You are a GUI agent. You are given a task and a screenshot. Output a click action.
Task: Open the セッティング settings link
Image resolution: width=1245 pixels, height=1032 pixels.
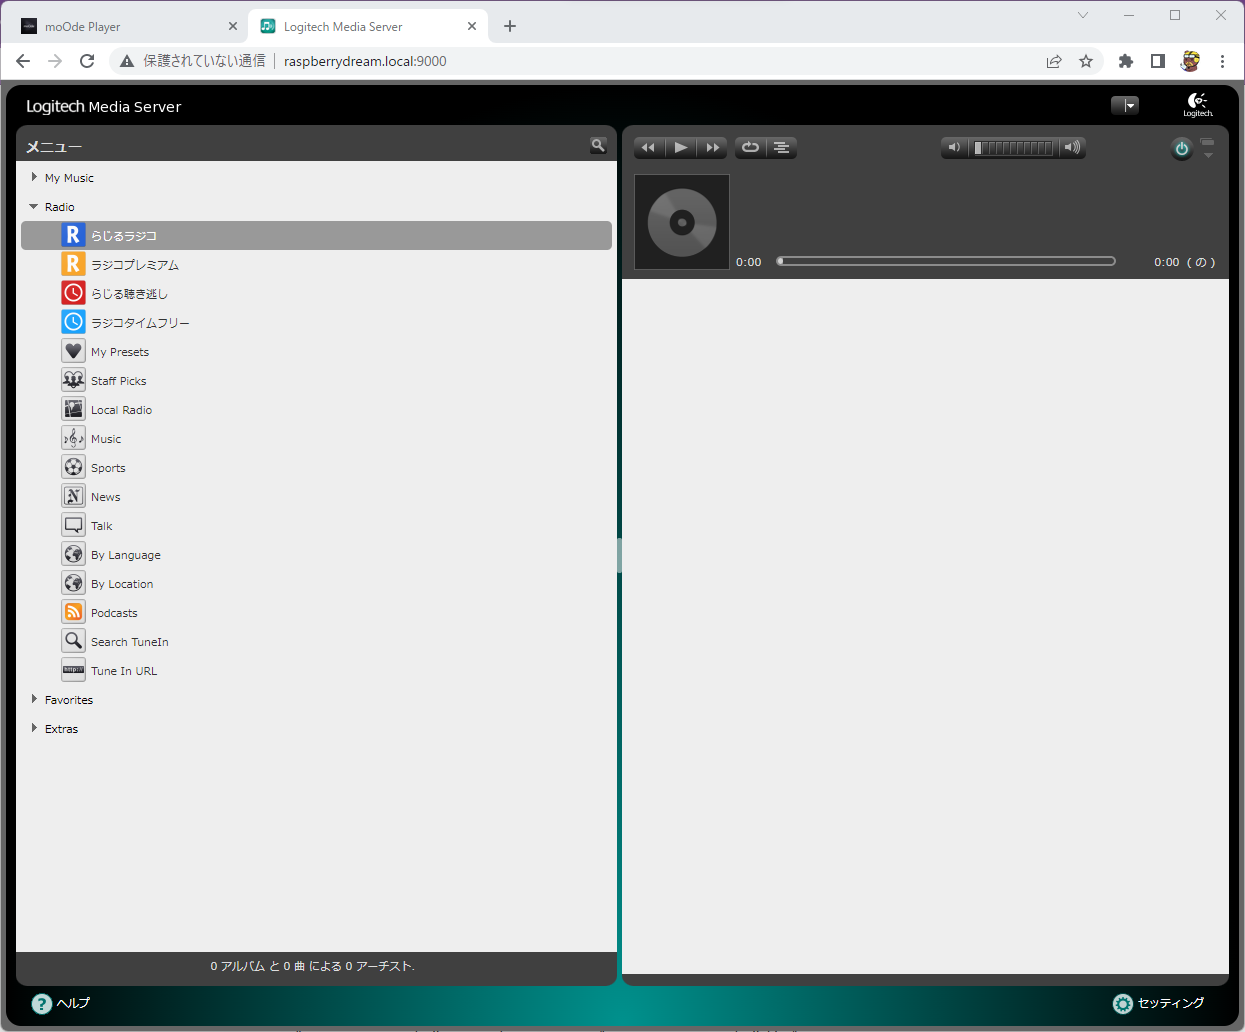[1171, 1003]
